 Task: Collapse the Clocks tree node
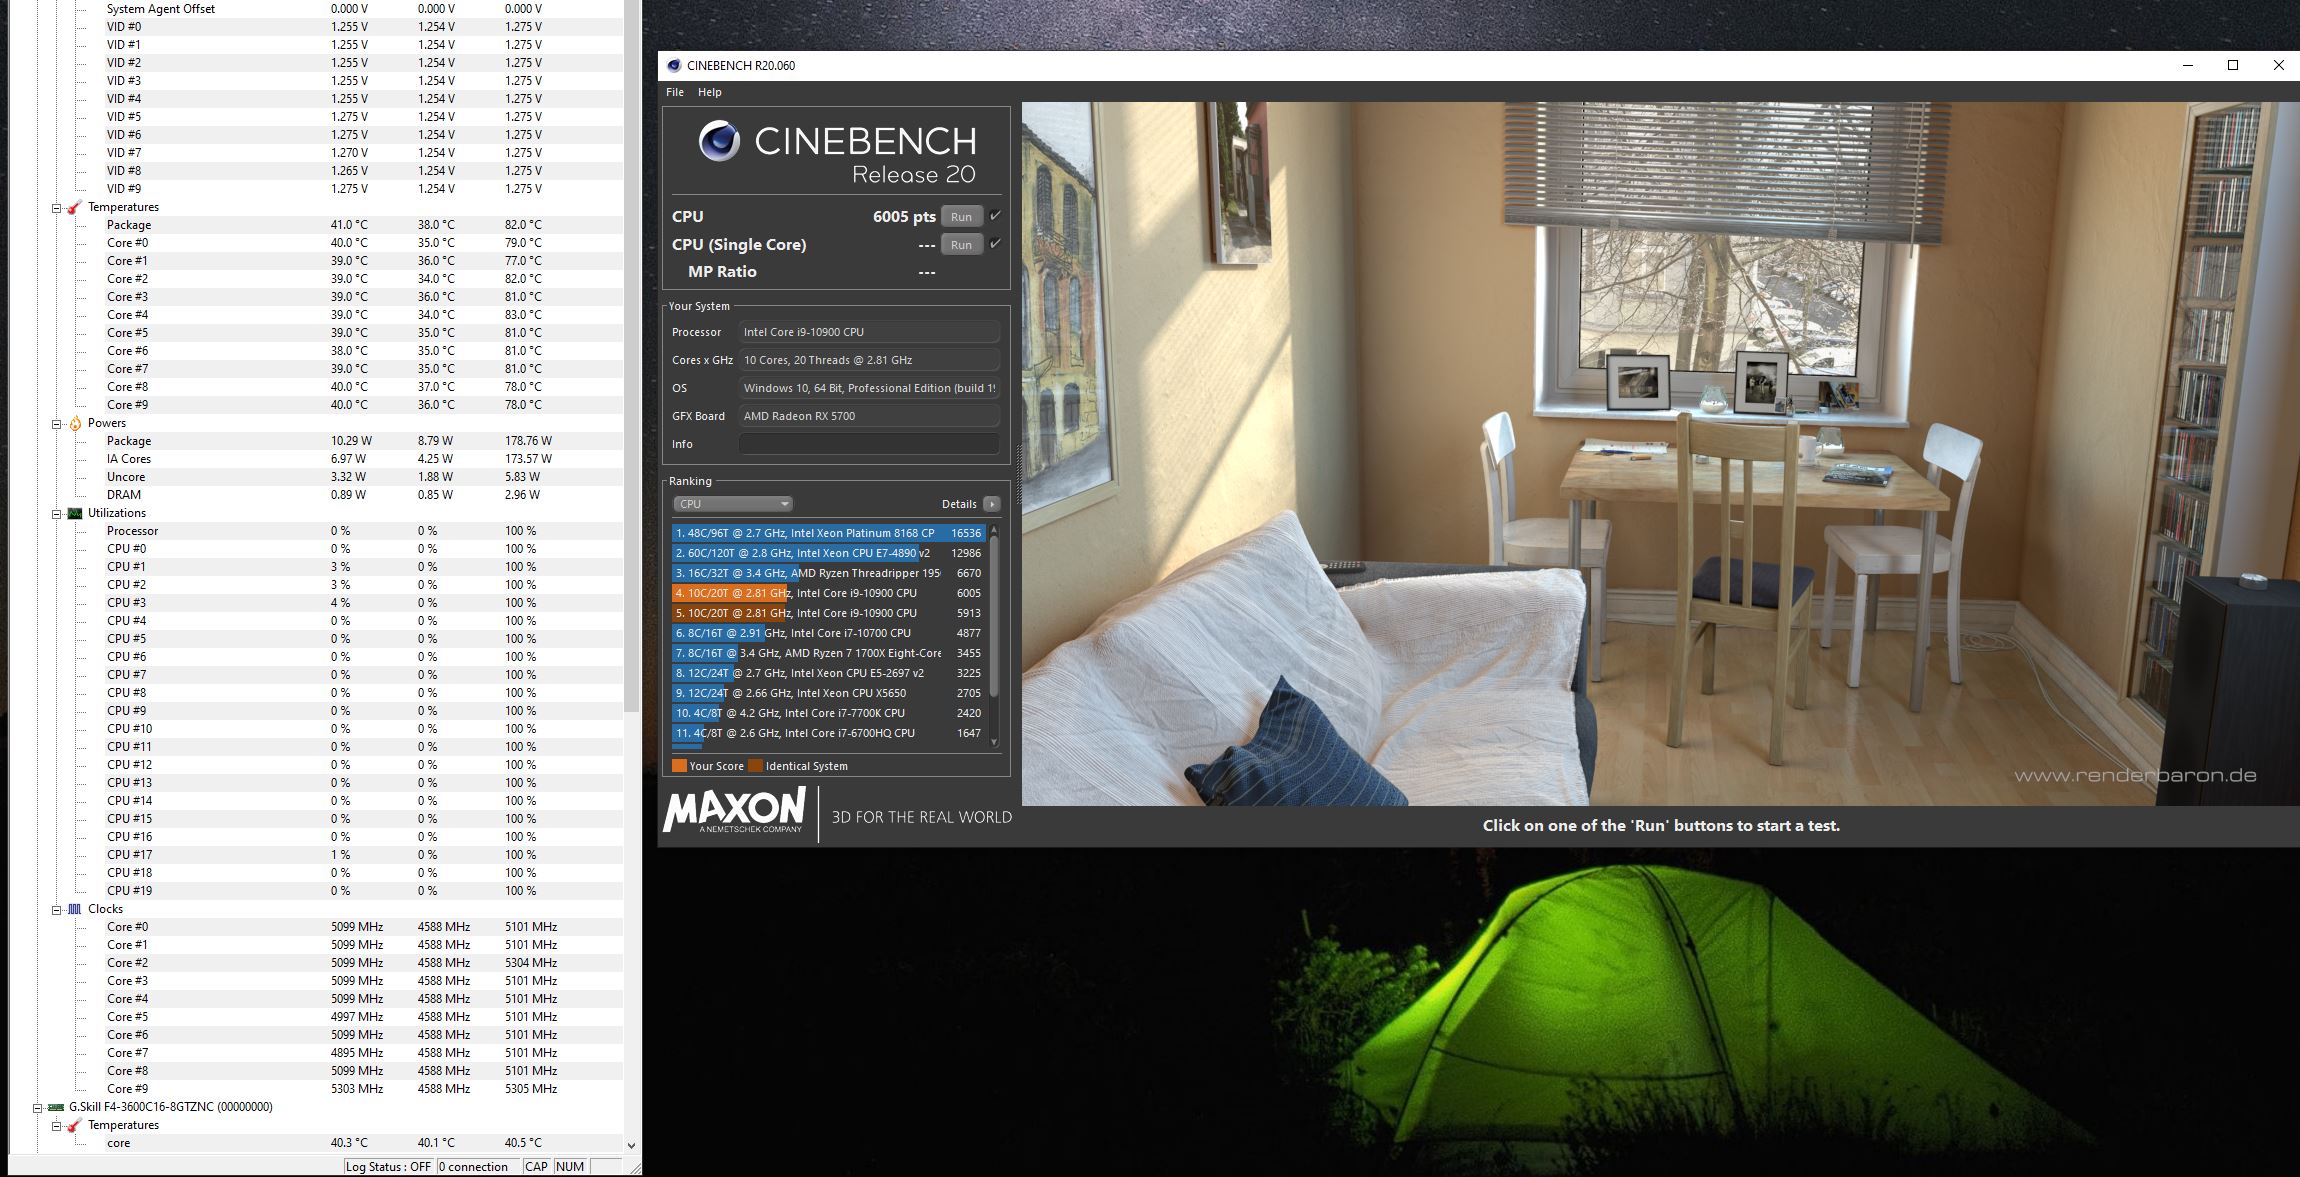point(57,910)
